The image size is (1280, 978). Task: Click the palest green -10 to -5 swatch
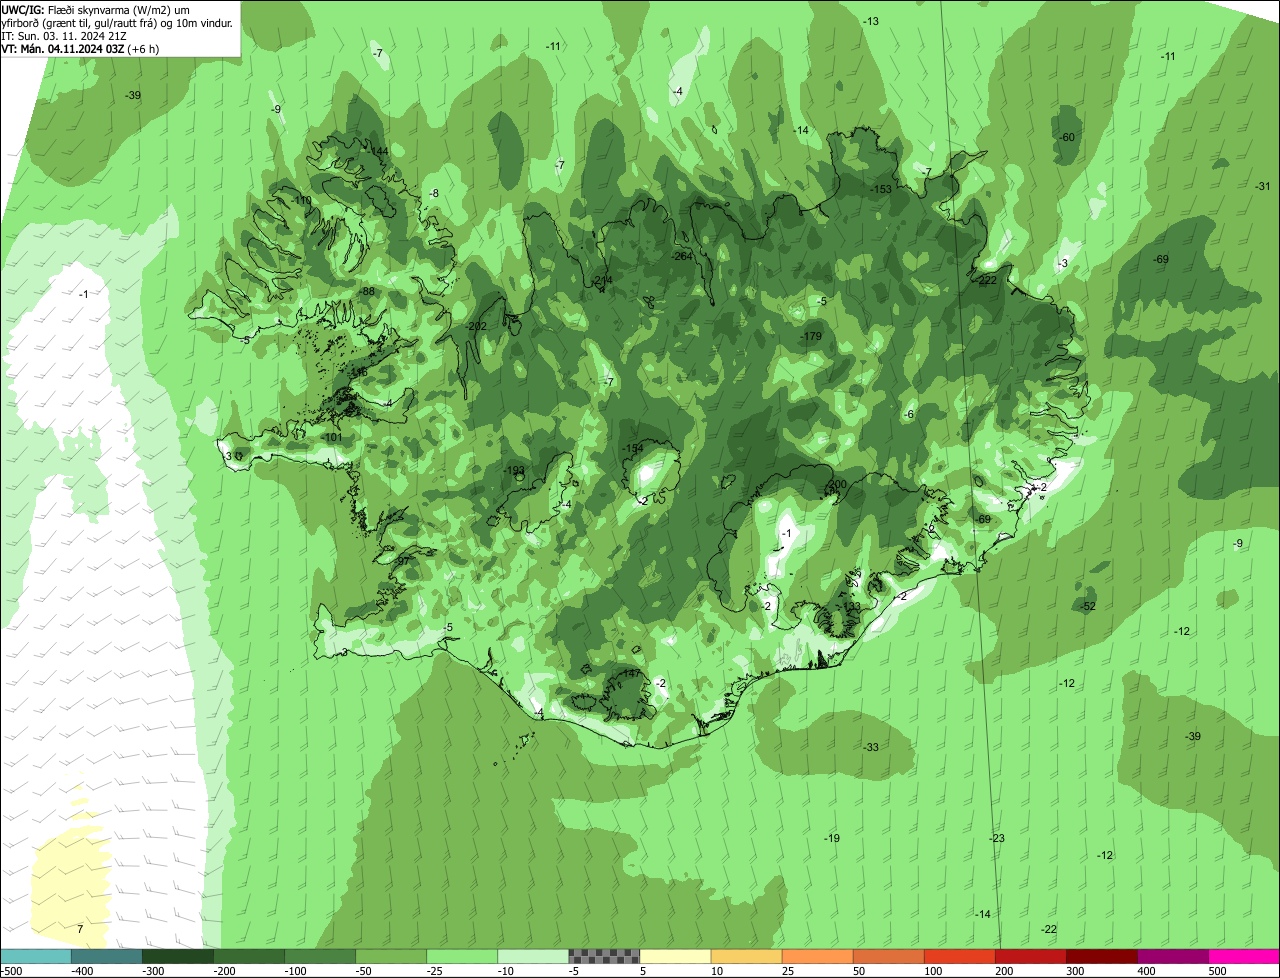pos(533,956)
